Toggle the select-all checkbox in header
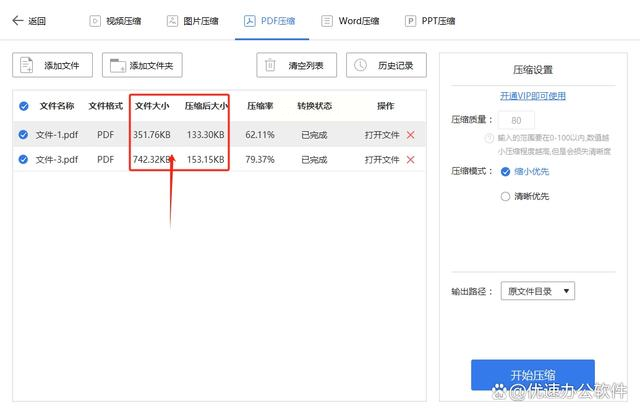 tap(24, 106)
